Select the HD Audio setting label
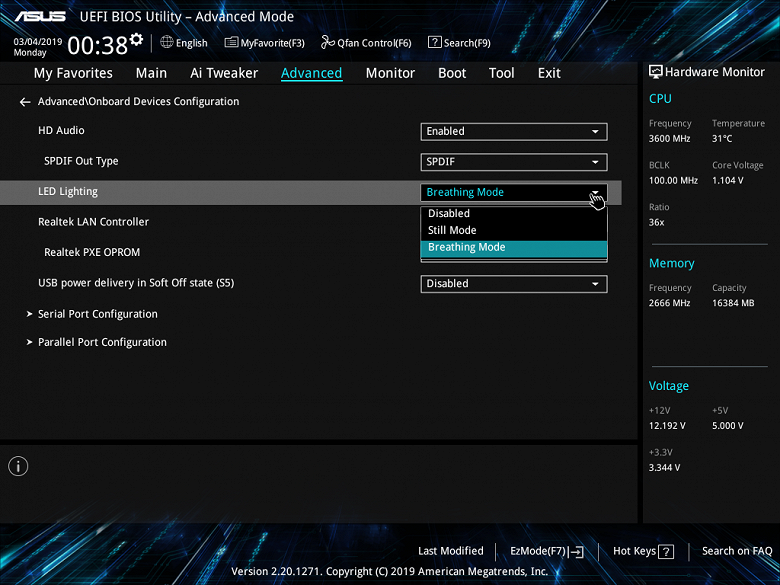Image resolution: width=780 pixels, height=585 pixels. (x=61, y=130)
